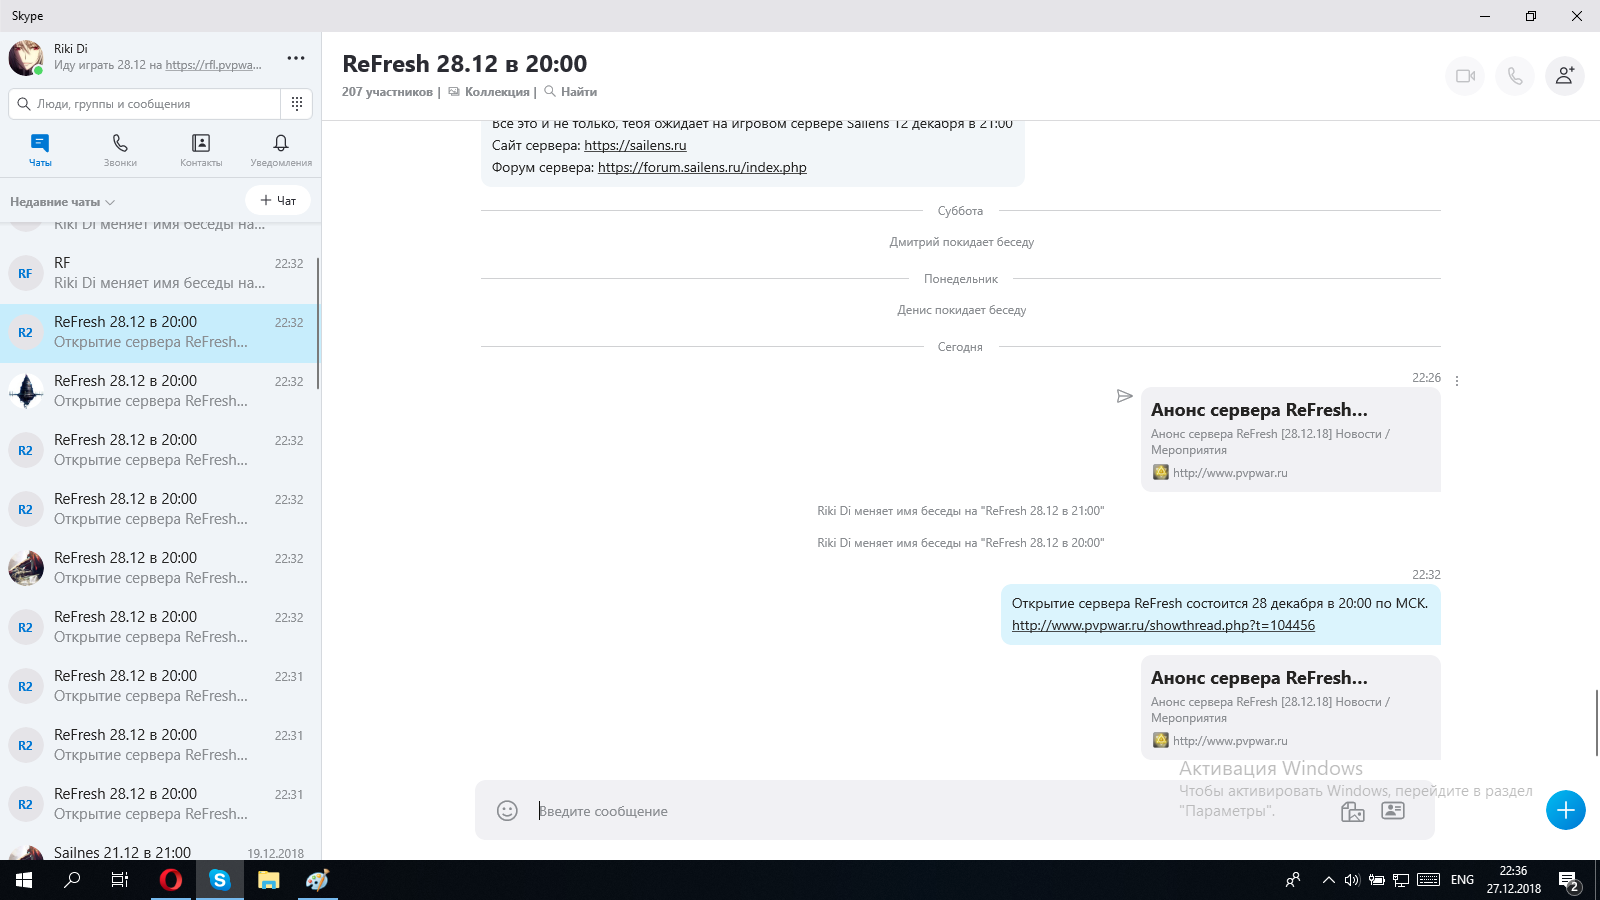Screen dimensions: 1600x900
Task: Open message options at 22:26
Action: [x=1457, y=381]
